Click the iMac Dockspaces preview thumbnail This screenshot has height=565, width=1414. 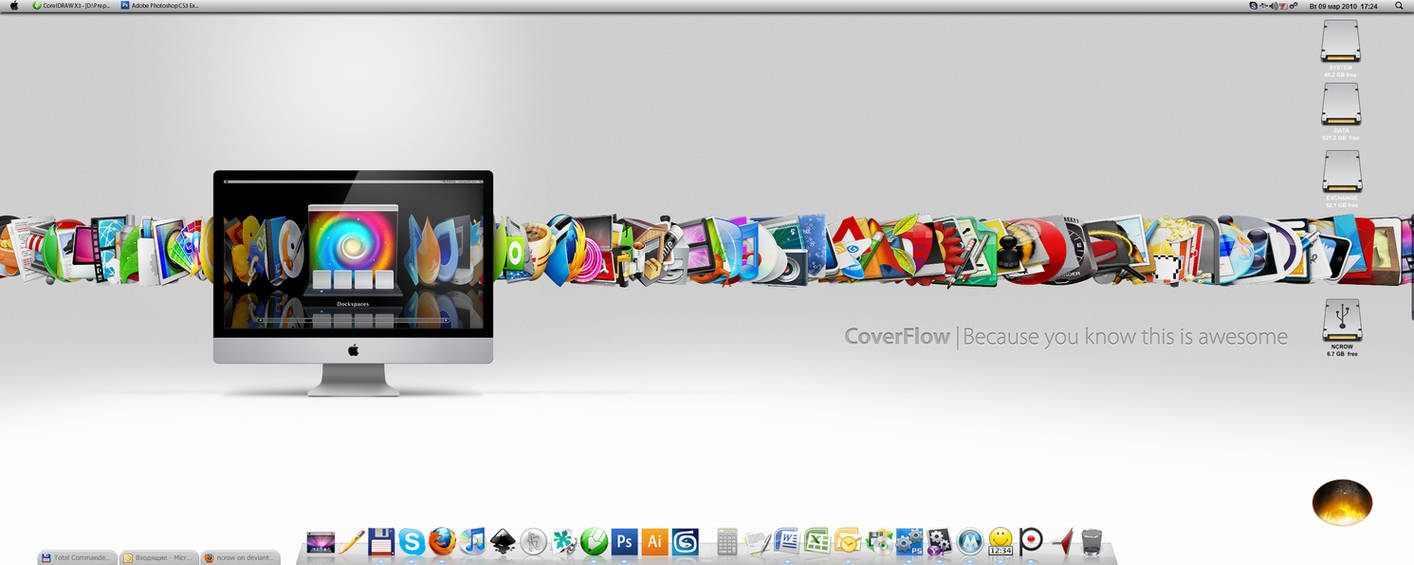[x=353, y=253]
